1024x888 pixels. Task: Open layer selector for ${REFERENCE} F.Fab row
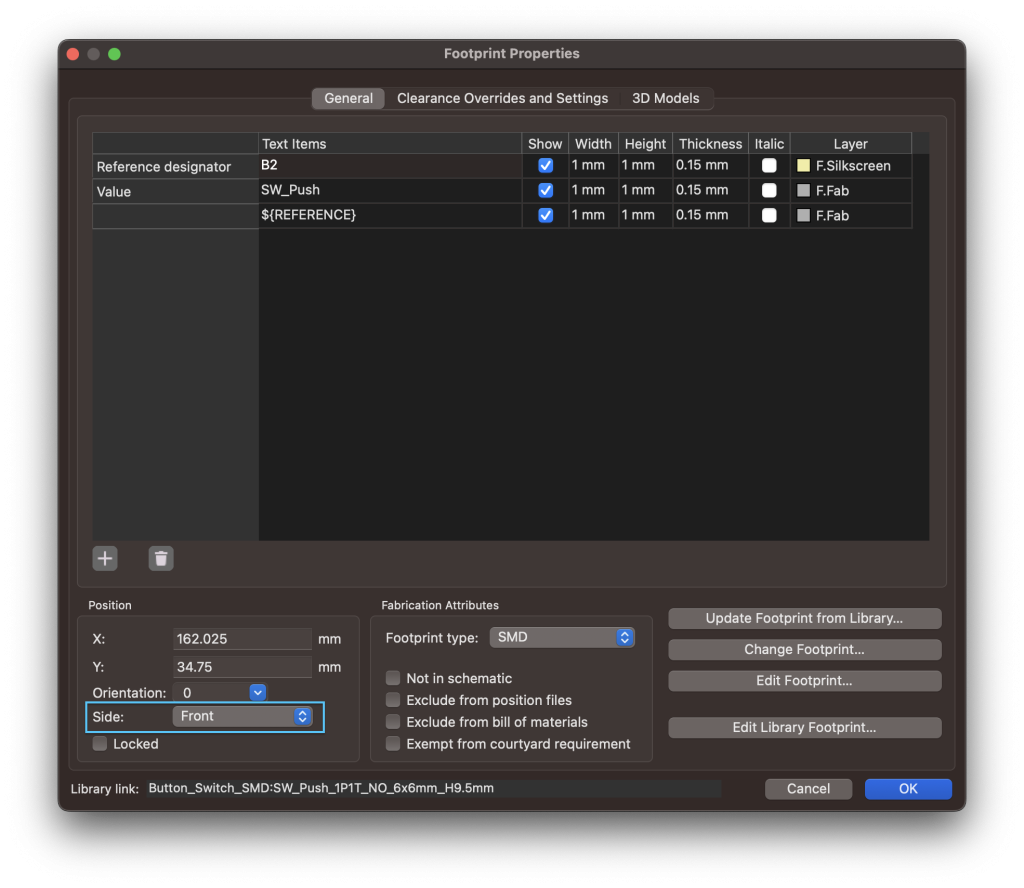851,215
